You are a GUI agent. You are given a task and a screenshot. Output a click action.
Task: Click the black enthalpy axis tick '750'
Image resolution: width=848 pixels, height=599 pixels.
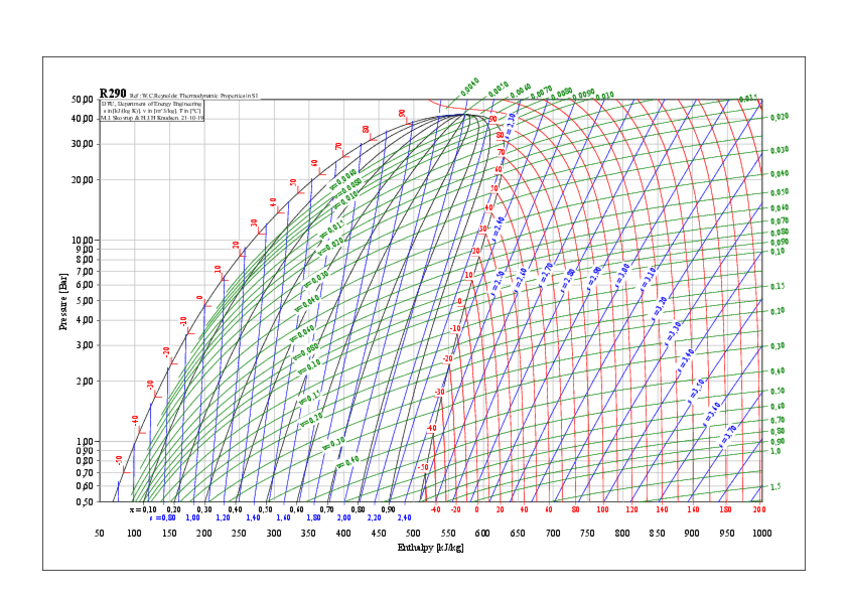[x=587, y=533]
